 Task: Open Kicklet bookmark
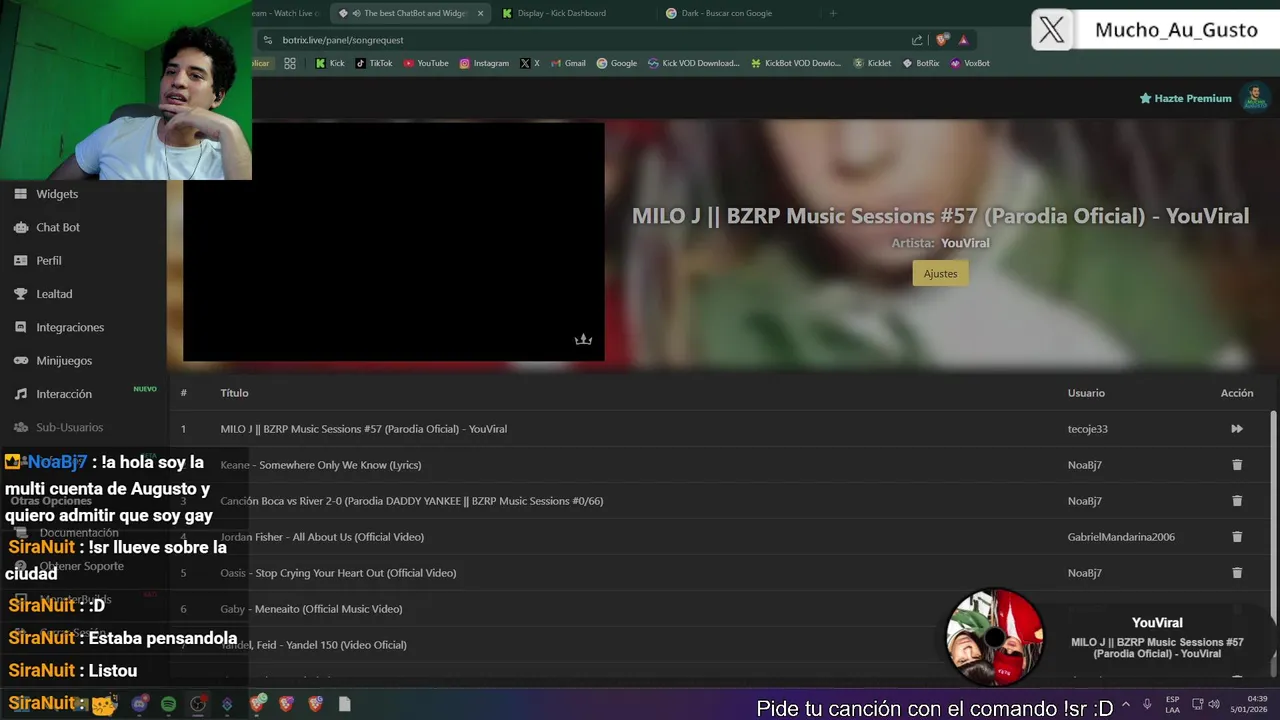point(872,63)
